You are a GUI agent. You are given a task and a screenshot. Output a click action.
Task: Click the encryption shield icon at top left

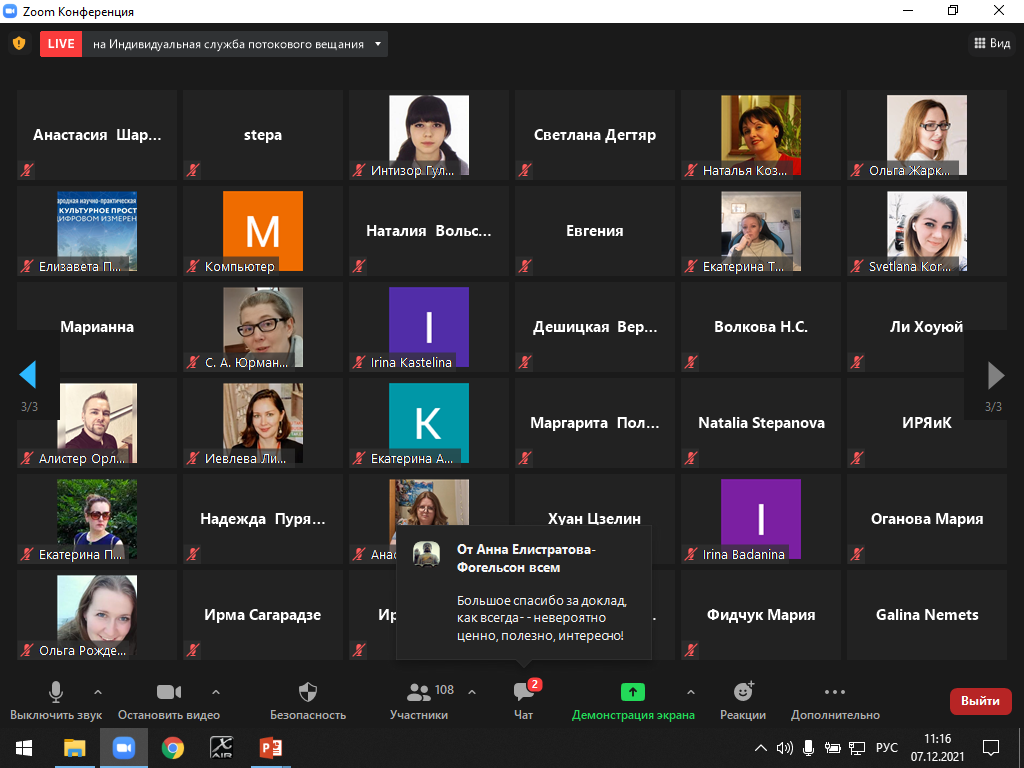click(x=19, y=44)
